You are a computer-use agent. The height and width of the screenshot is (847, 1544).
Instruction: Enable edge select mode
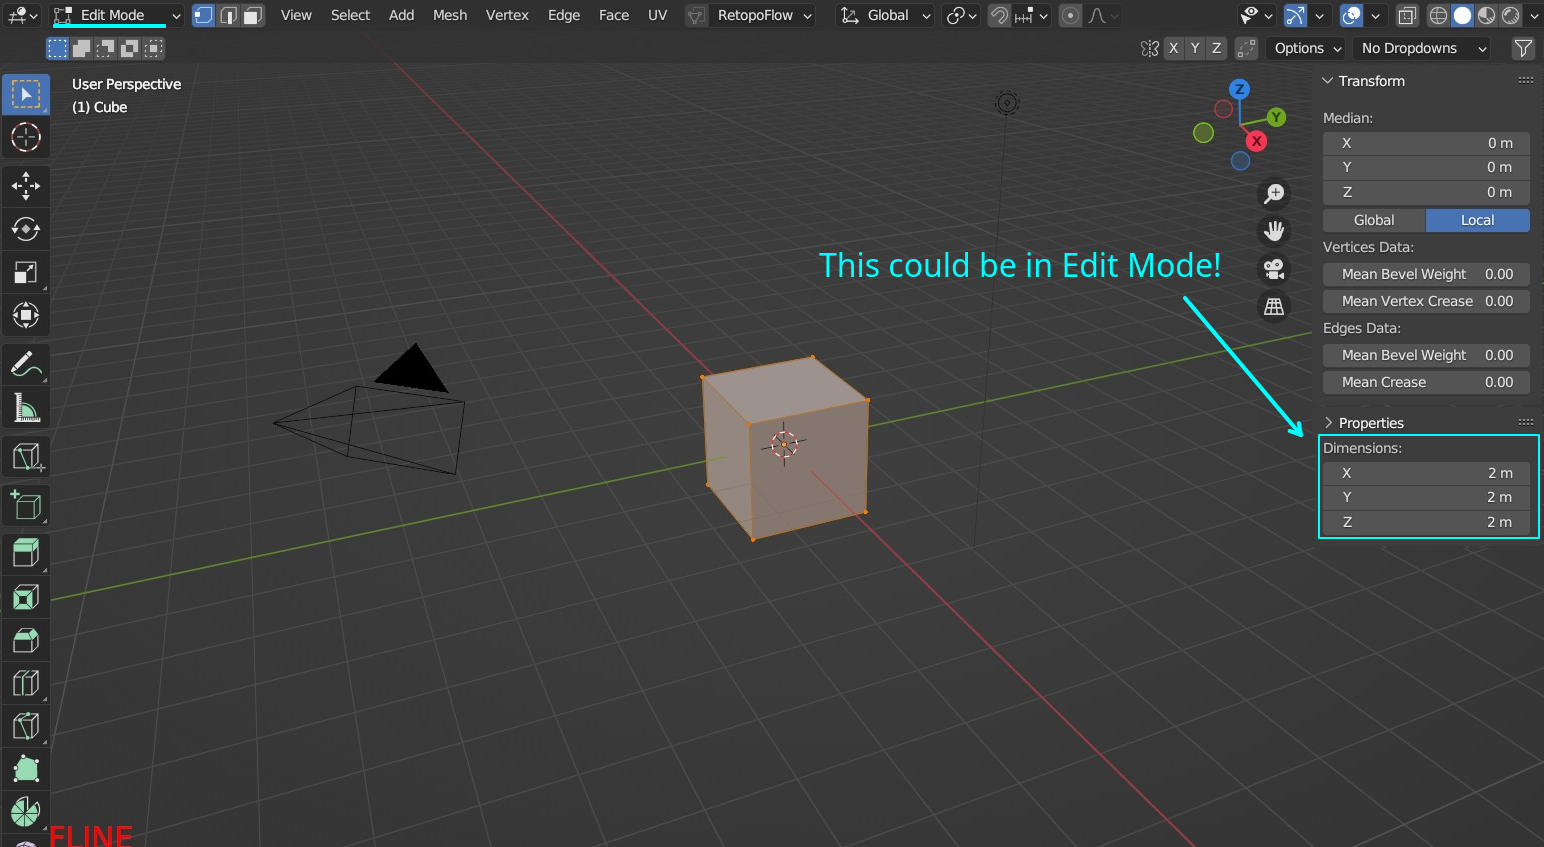pos(229,15)
